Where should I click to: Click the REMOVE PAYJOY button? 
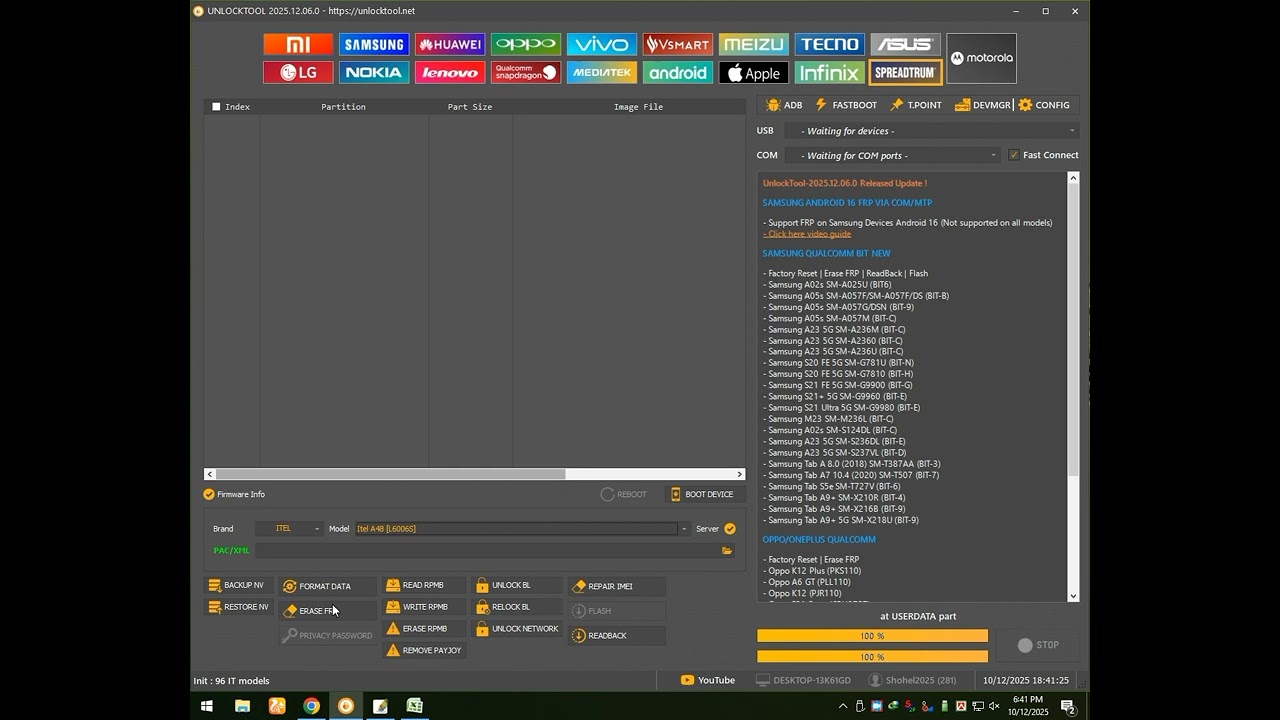(x=424, y=651)
